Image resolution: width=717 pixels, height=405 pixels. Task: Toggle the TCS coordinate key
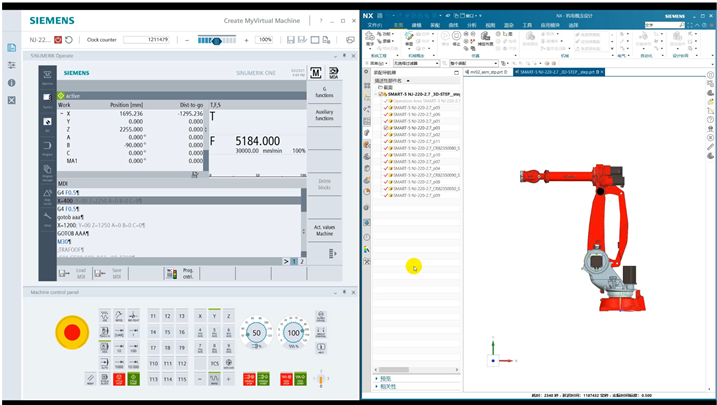[x=214, y=363]
